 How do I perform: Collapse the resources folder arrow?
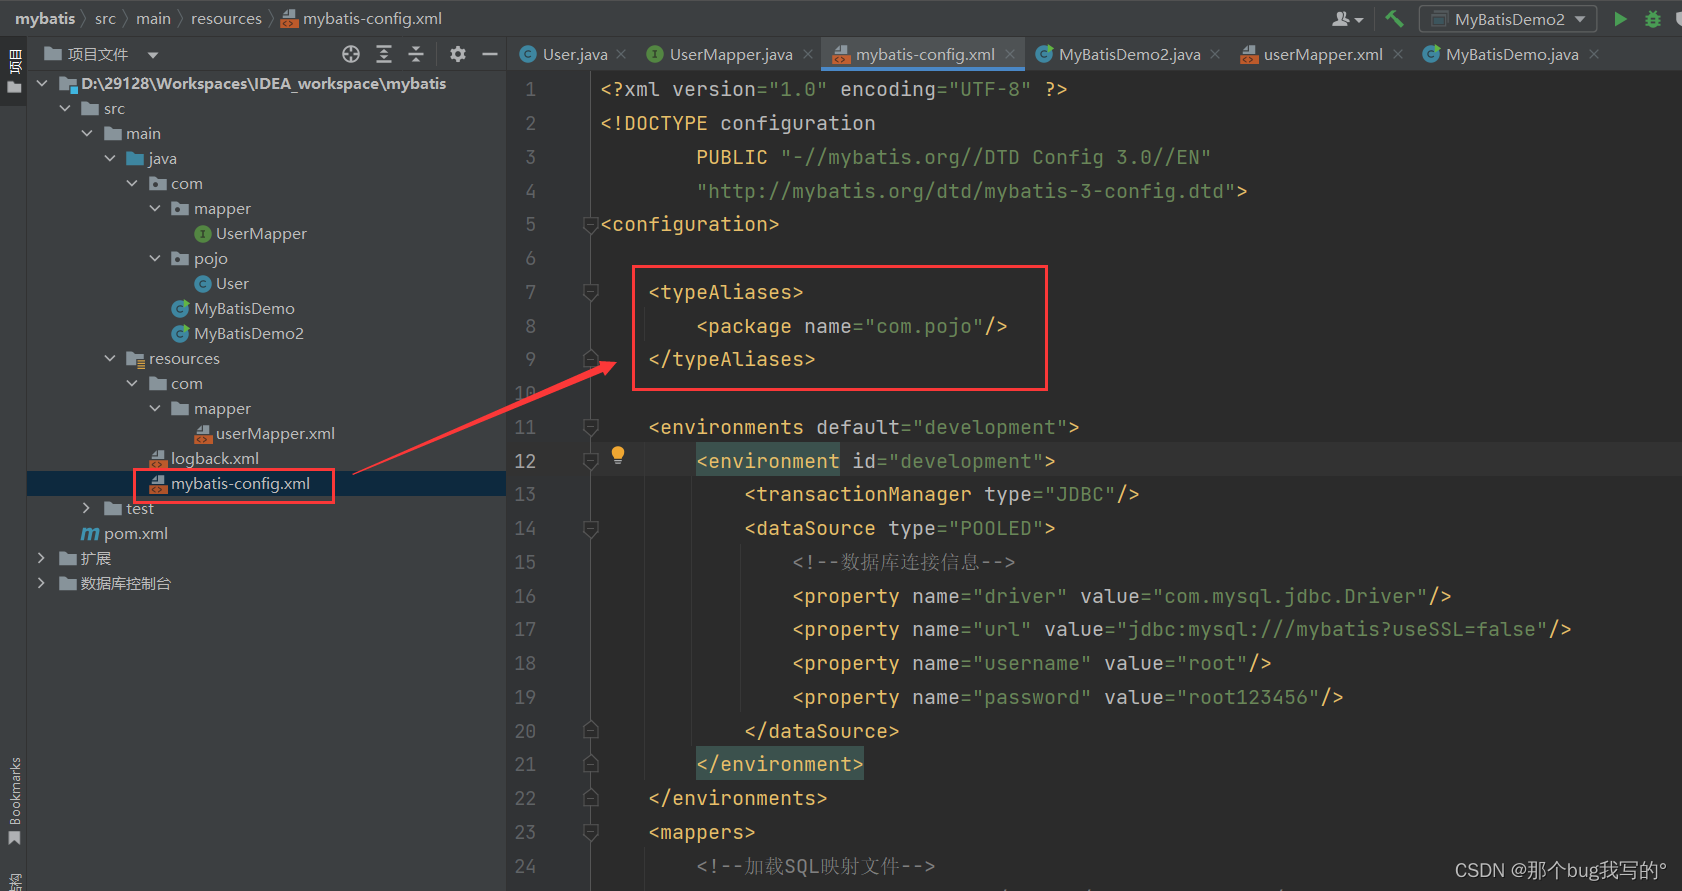coord(110,358)
